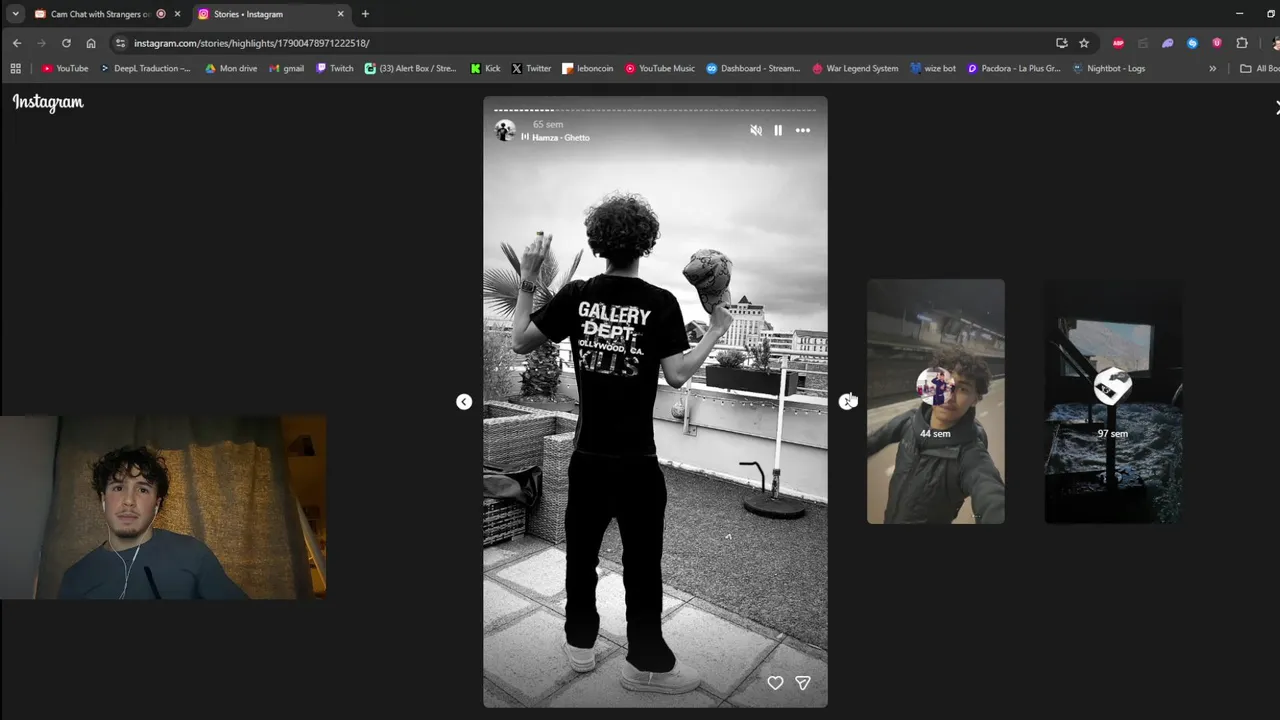
Task: Click the install/cast icon in address bar
Action: pyautogui.click(x=1061, y=43)
